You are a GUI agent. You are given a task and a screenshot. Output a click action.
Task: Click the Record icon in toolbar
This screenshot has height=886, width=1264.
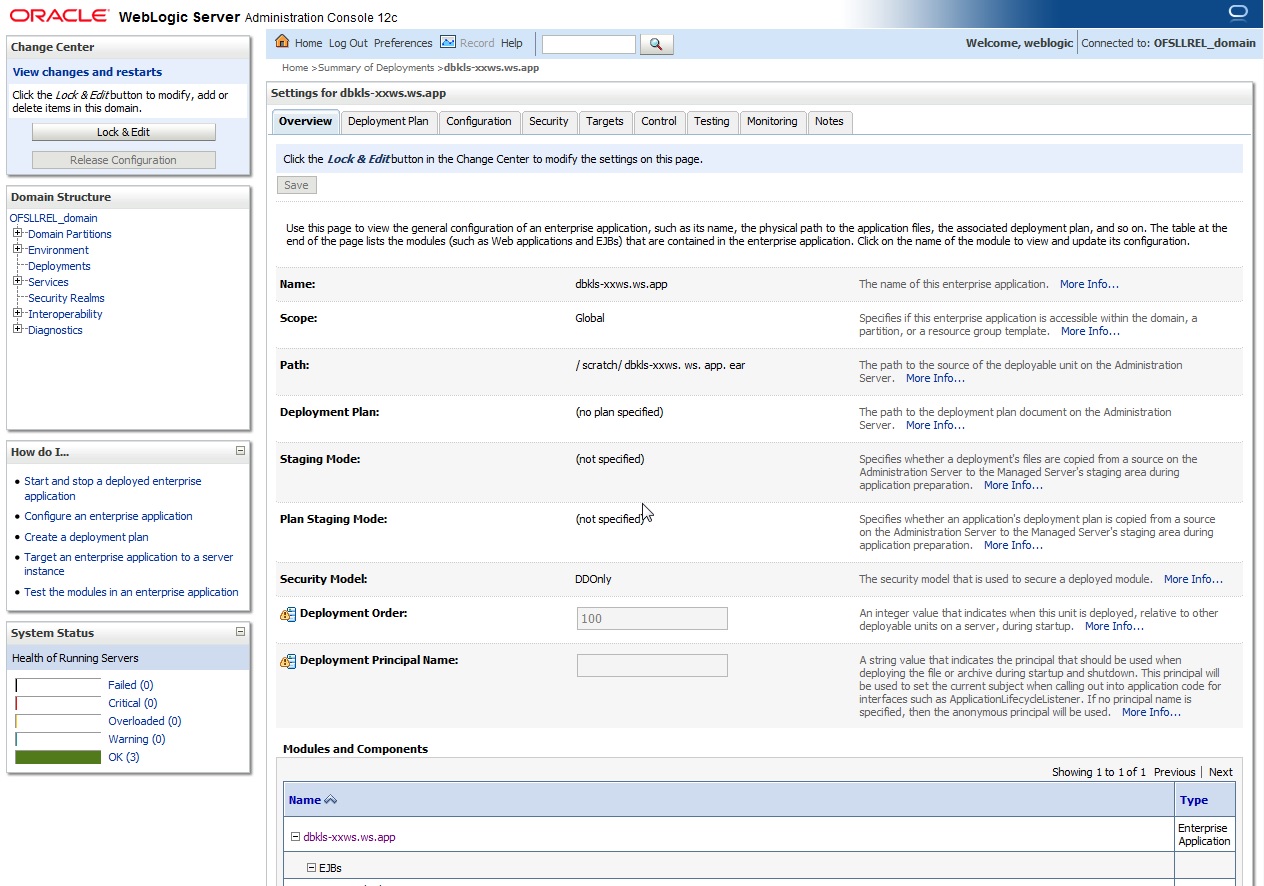(x=448, y=42)
